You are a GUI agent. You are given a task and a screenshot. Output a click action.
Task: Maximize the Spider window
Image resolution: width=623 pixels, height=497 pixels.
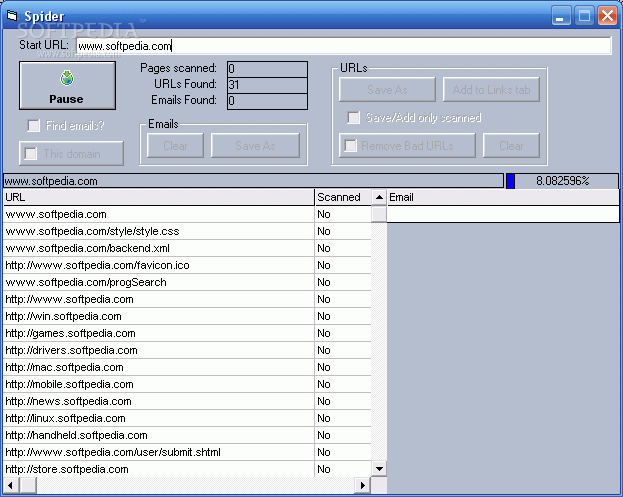pyautogui.click(x=584, y=16)
